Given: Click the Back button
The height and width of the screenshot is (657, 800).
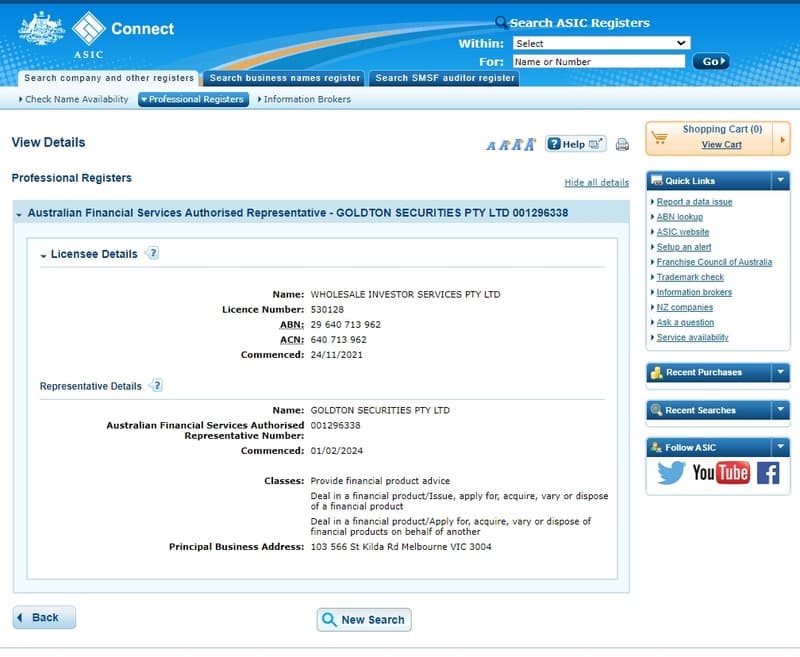Looking at the screenshot, I should pyautogui.click(x=44, y=617).
